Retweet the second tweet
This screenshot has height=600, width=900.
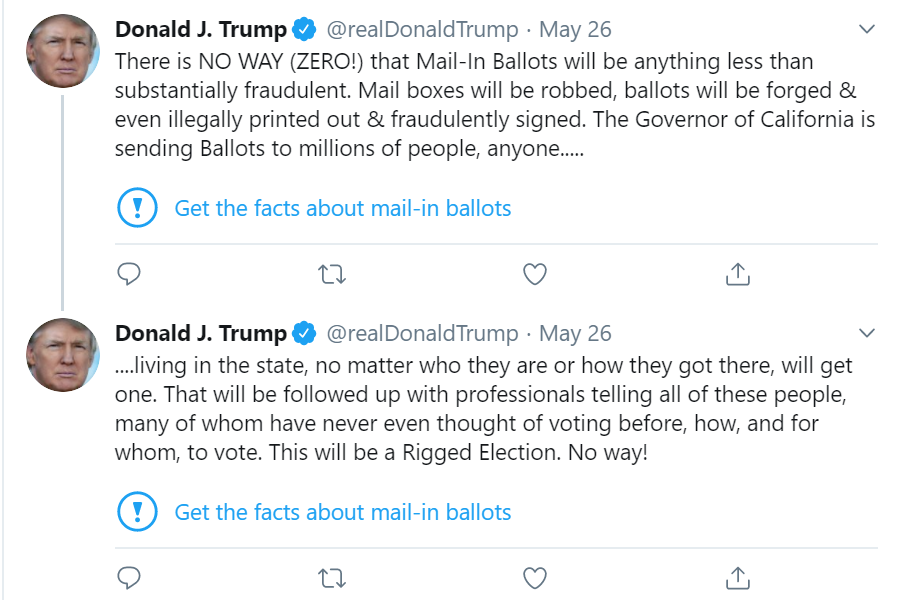[x=331, y=578]
